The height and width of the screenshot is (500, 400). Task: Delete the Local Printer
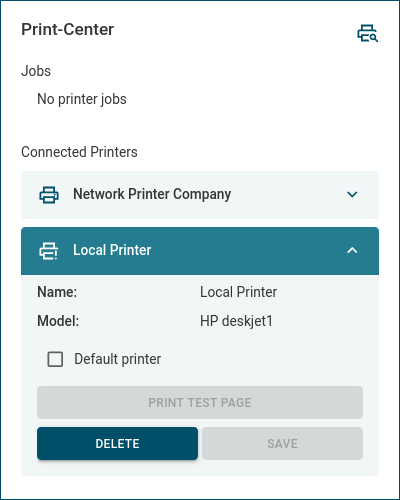[117, 444]
